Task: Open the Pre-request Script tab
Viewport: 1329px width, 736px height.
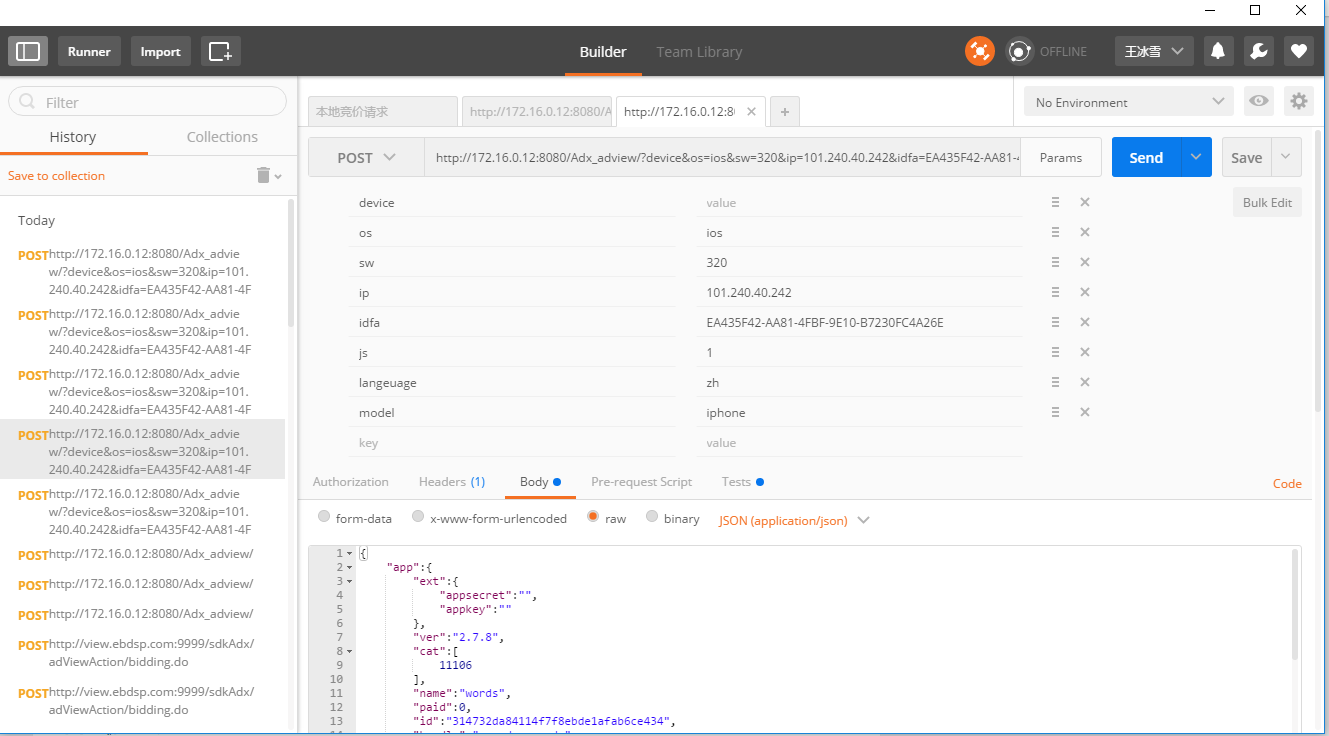Action: [641, 482]
